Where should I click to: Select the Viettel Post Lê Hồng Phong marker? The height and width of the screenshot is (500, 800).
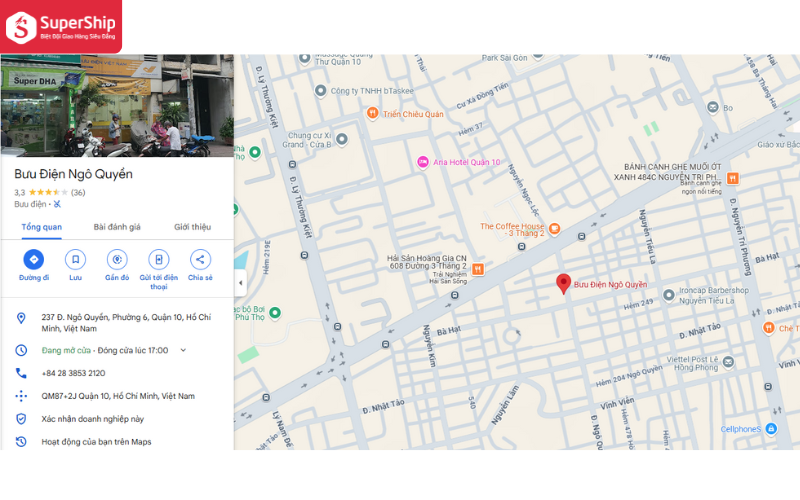tap(729, 362)
